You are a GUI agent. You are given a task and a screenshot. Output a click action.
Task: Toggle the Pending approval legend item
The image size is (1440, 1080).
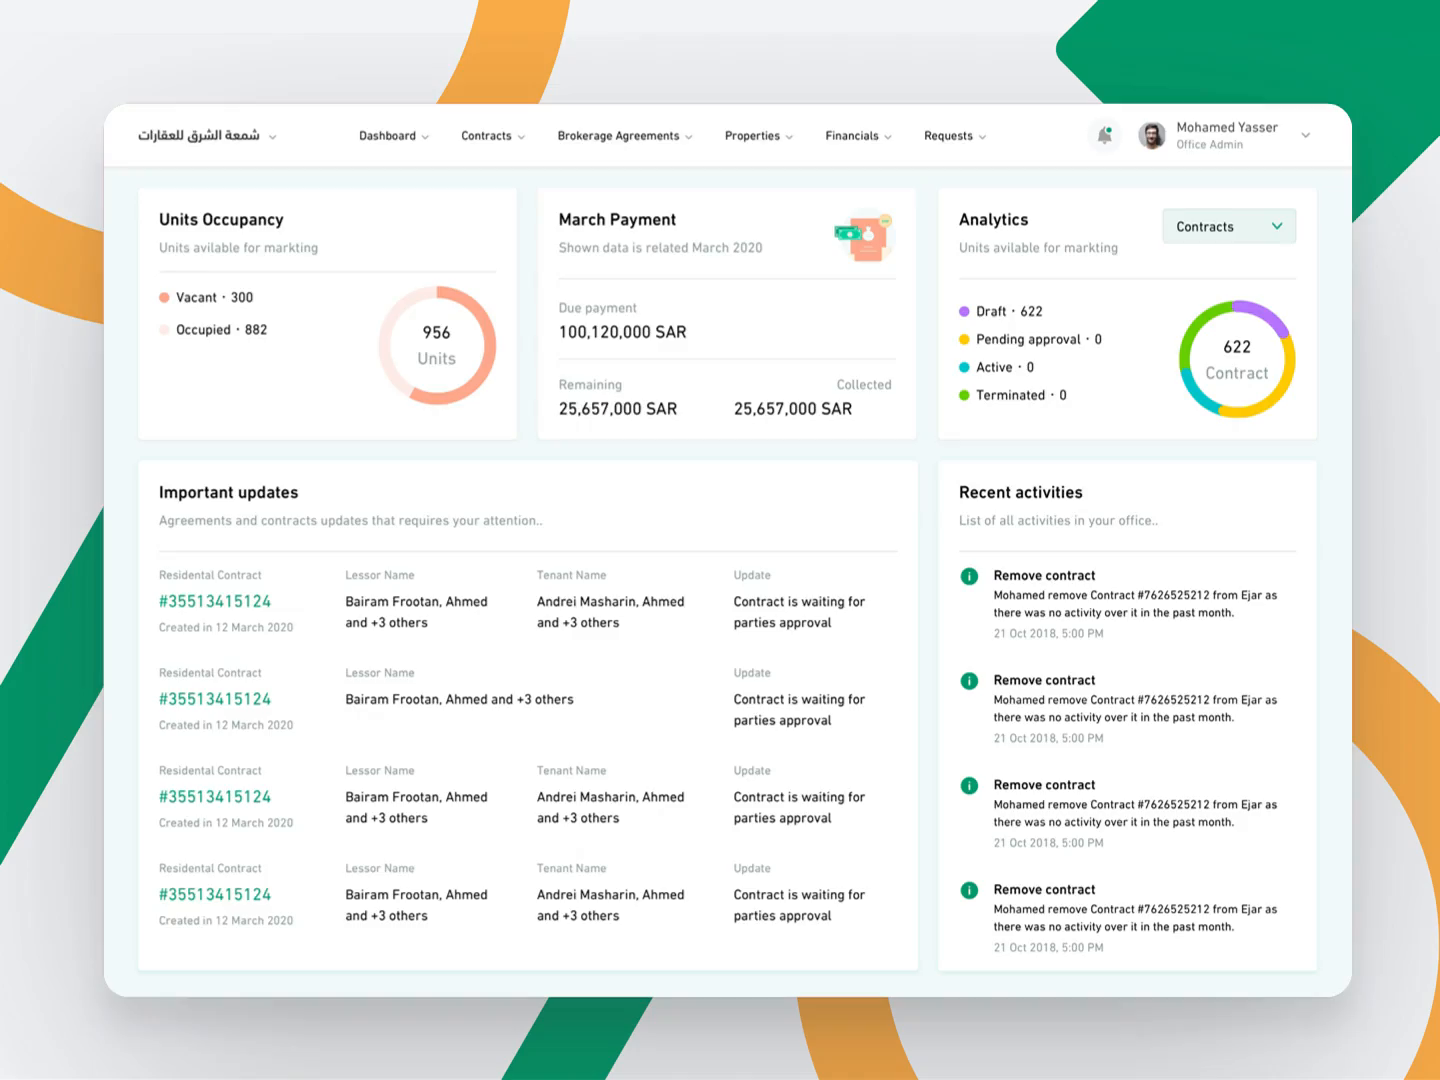[964, 339]
